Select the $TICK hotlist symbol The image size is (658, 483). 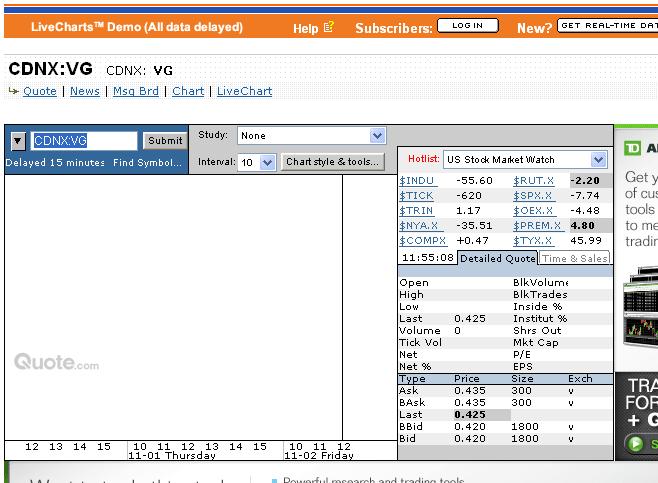pos(416,196)
